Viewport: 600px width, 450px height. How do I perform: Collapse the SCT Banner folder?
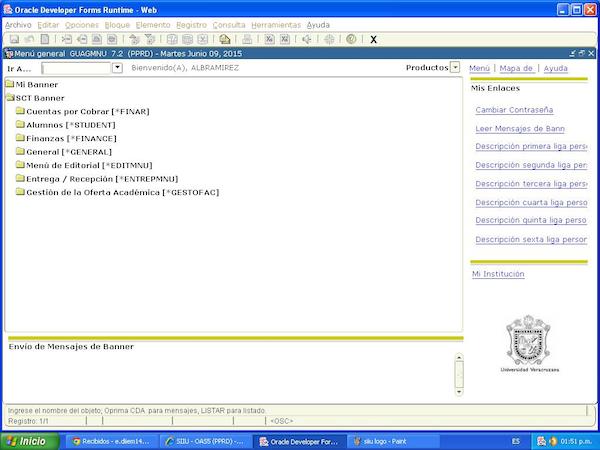(x=9, y=98)
